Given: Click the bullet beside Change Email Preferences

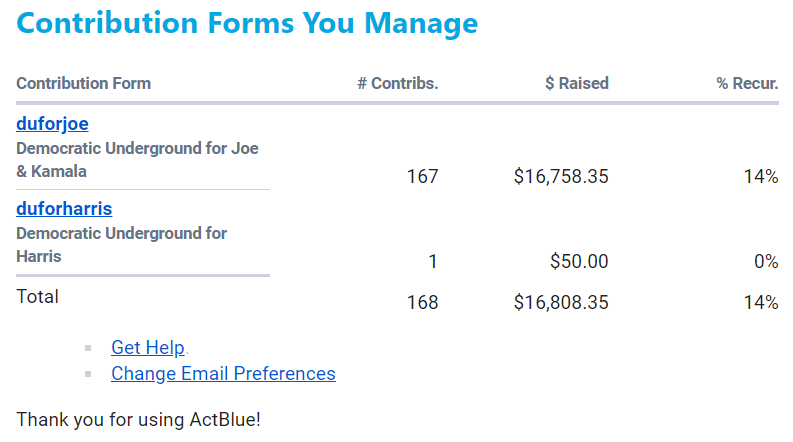Looking at the screenshot, I should (x=88, y=374).
